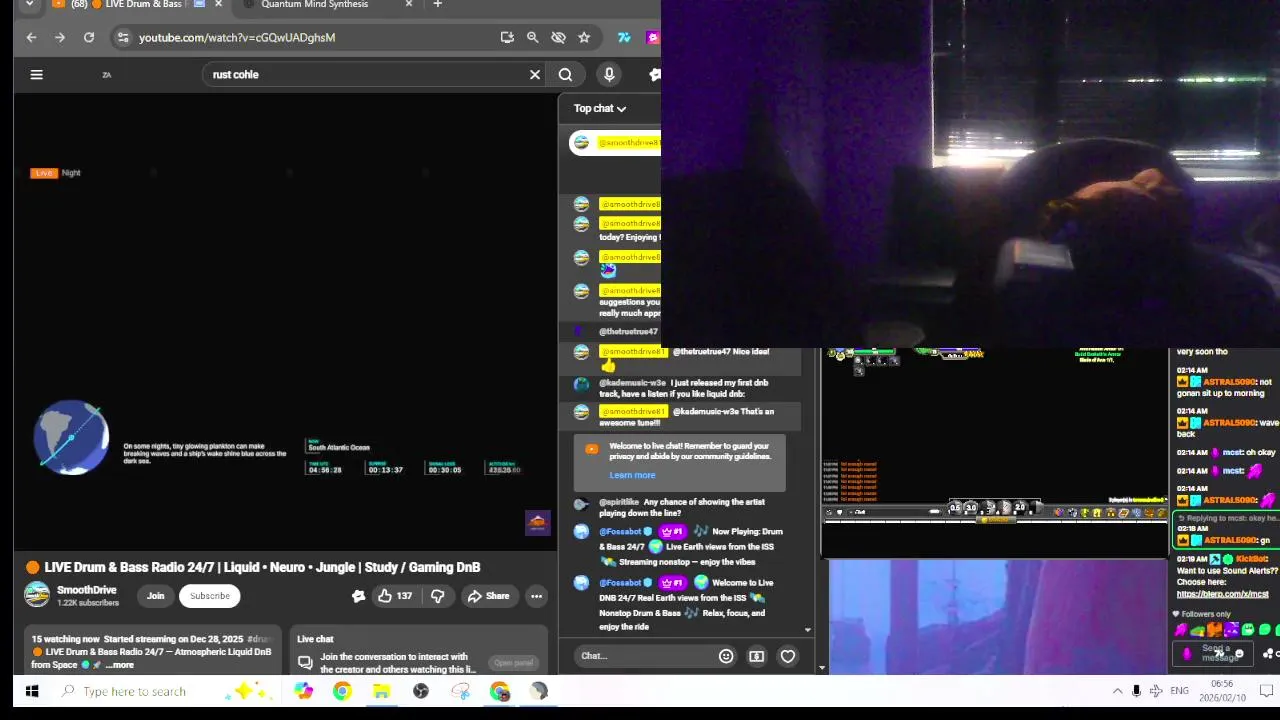
Task: Clear the YouTube search box text
Action: (535, 74)
